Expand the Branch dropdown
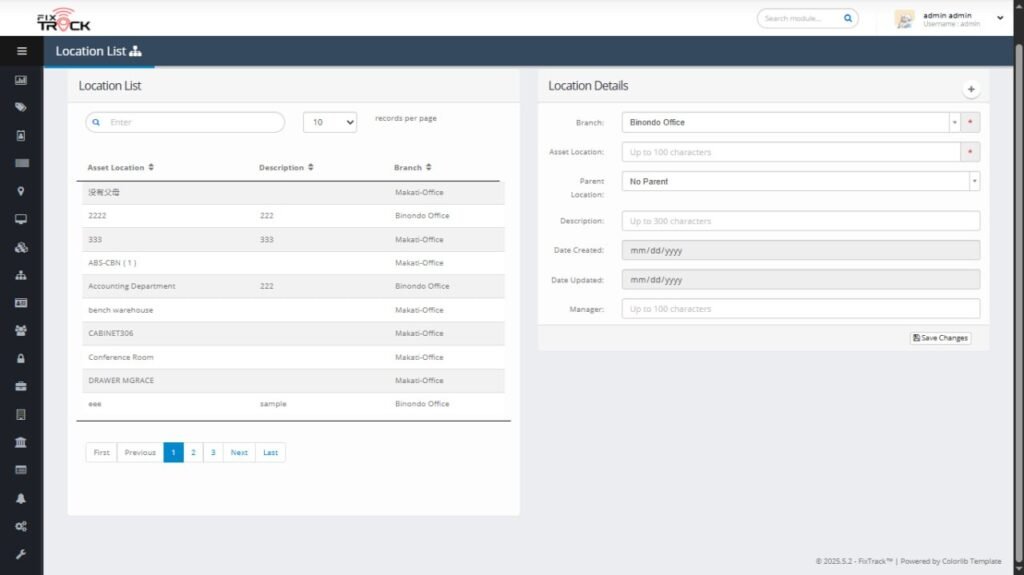1024x575 pixels. pyautogui.click(x=954, y=122)
